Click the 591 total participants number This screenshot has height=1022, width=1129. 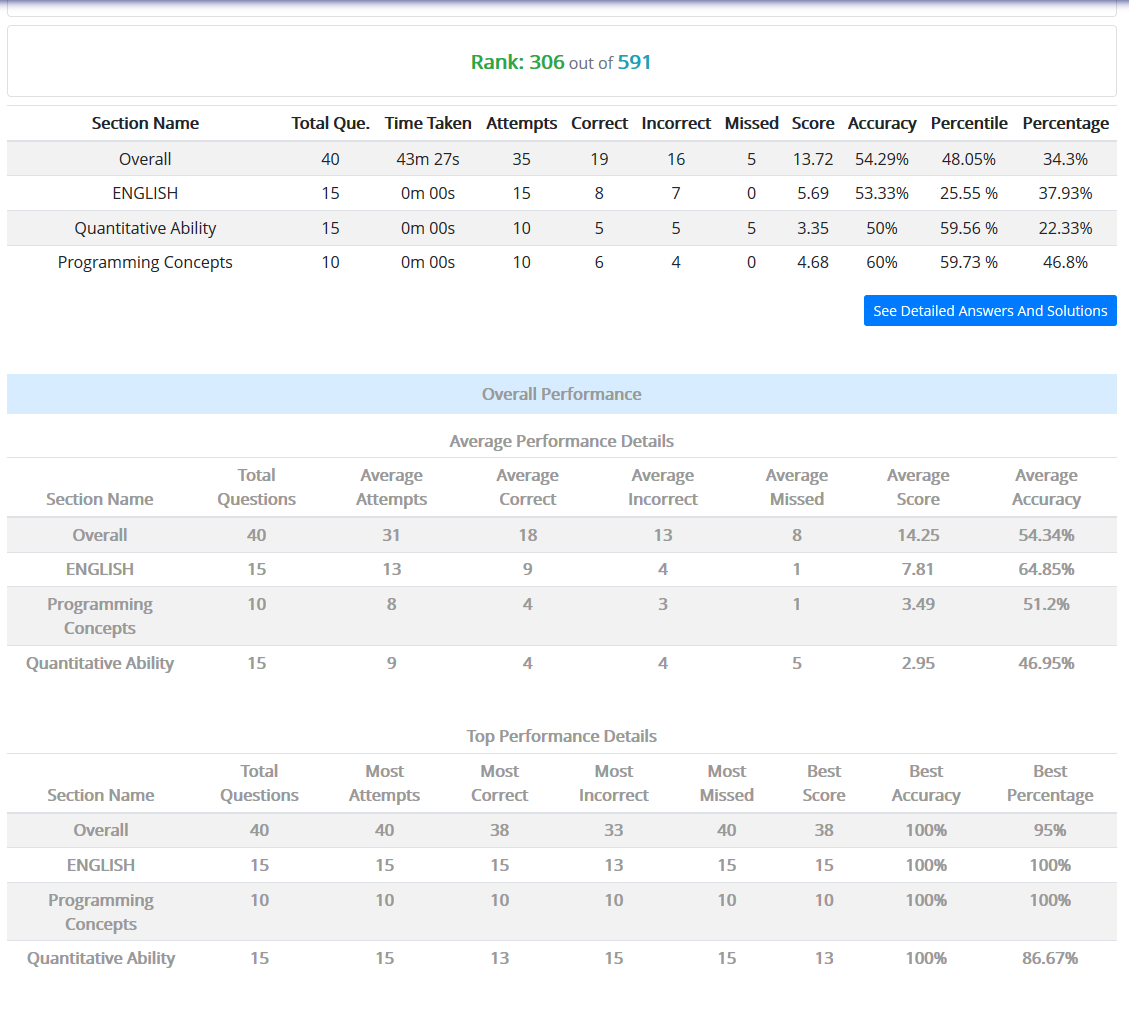tap(634, 62)
